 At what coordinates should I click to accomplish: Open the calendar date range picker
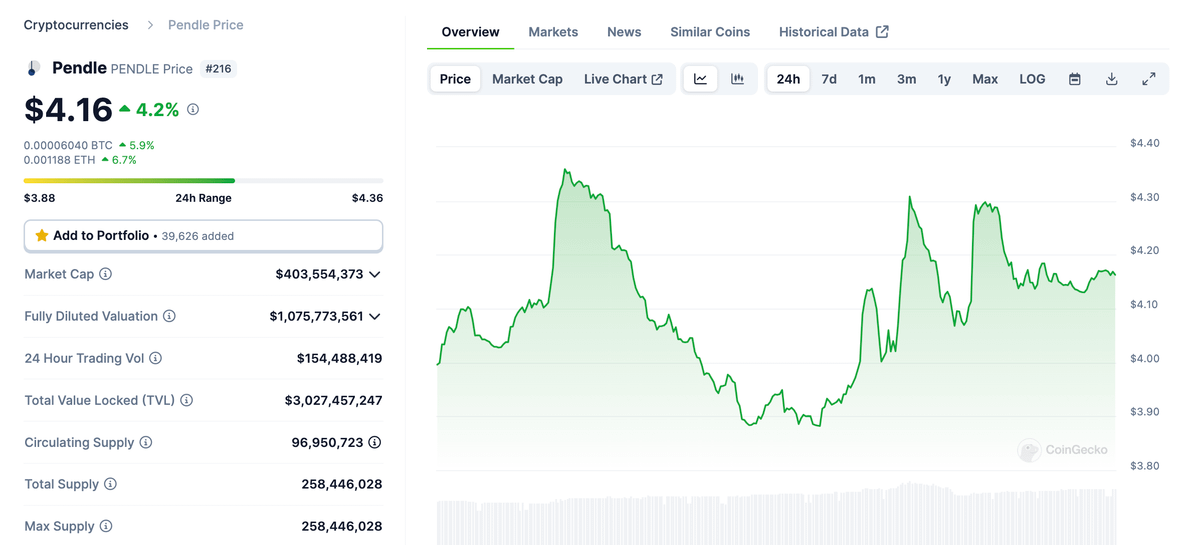pyautogui.click(x=1075, y=79)
